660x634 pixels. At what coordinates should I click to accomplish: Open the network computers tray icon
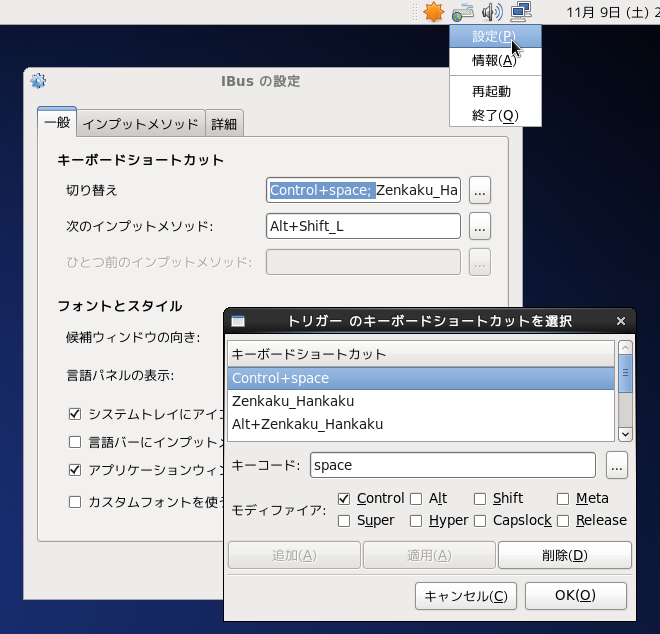click(521, 11)
